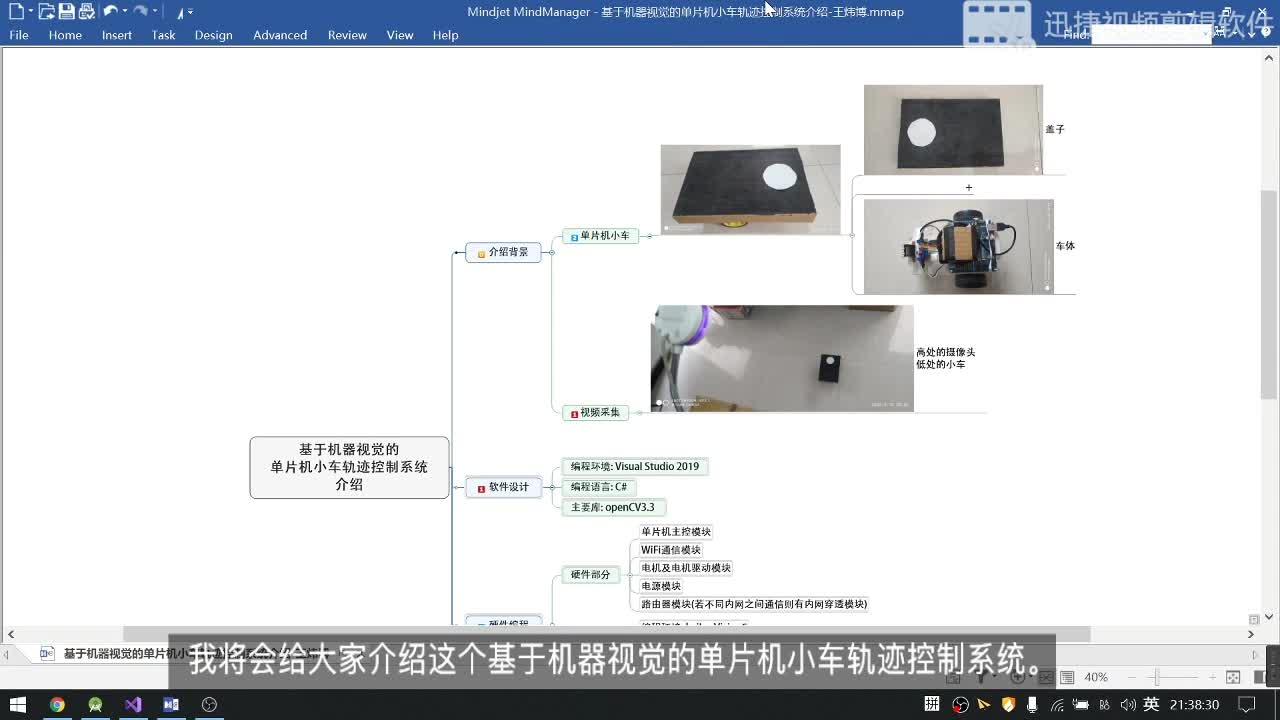Select the 软件设计 topic
1280x720 pixels.
[x=503, y=487]
